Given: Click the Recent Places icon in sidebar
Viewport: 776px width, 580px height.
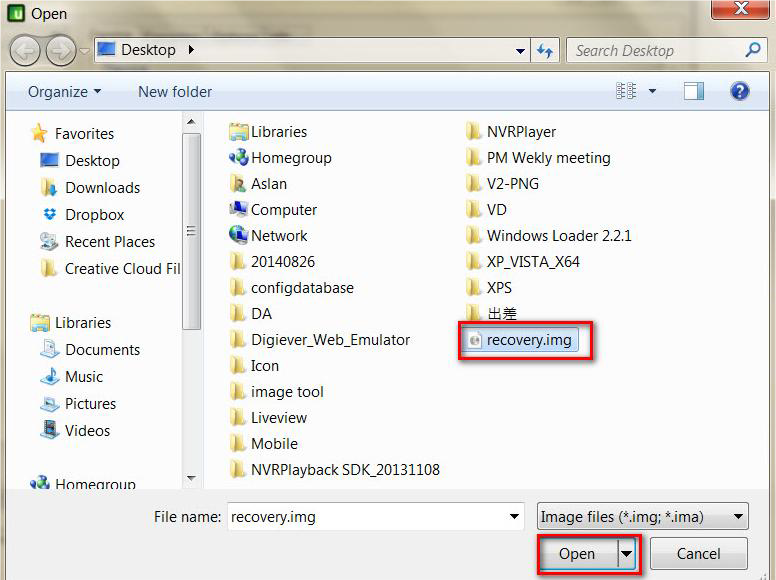Looking at the screenshot, I should click(x=49, y=242).
